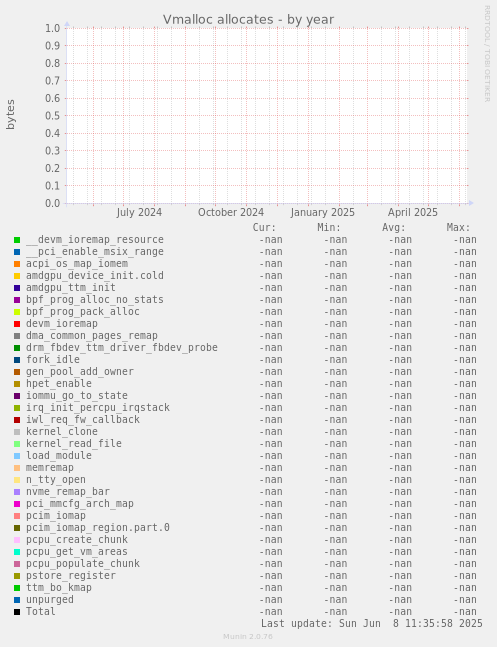
Task: Click the yellow amdgpu_device_init.cold swatch
Action: click(x=17, y=276)
